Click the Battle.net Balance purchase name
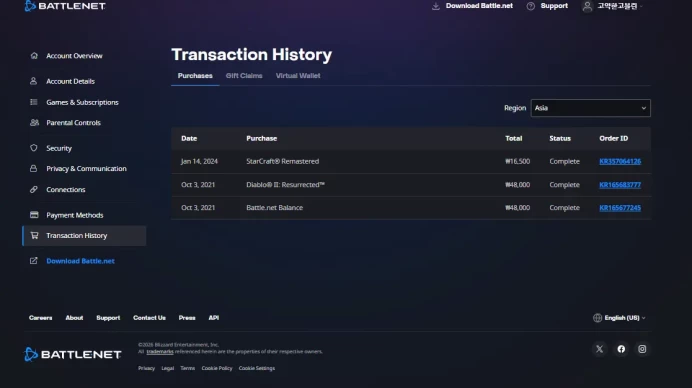Screen dimensions: 692x388 coord(275,208)
